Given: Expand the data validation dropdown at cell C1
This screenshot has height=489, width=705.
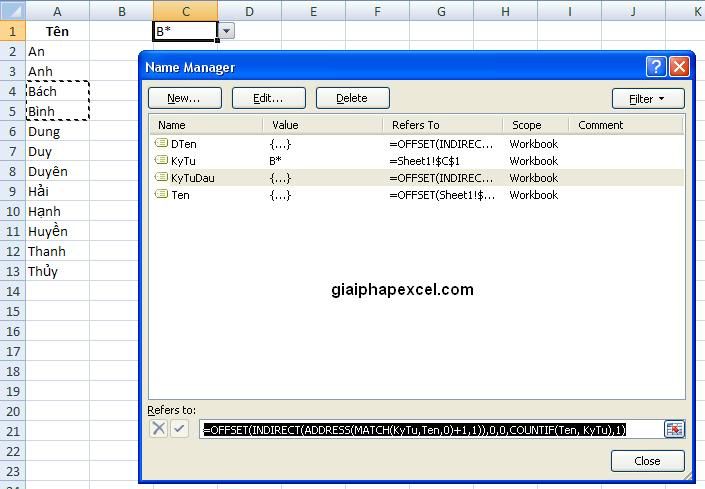Looking at the screenshot, I should pos(227,31).
